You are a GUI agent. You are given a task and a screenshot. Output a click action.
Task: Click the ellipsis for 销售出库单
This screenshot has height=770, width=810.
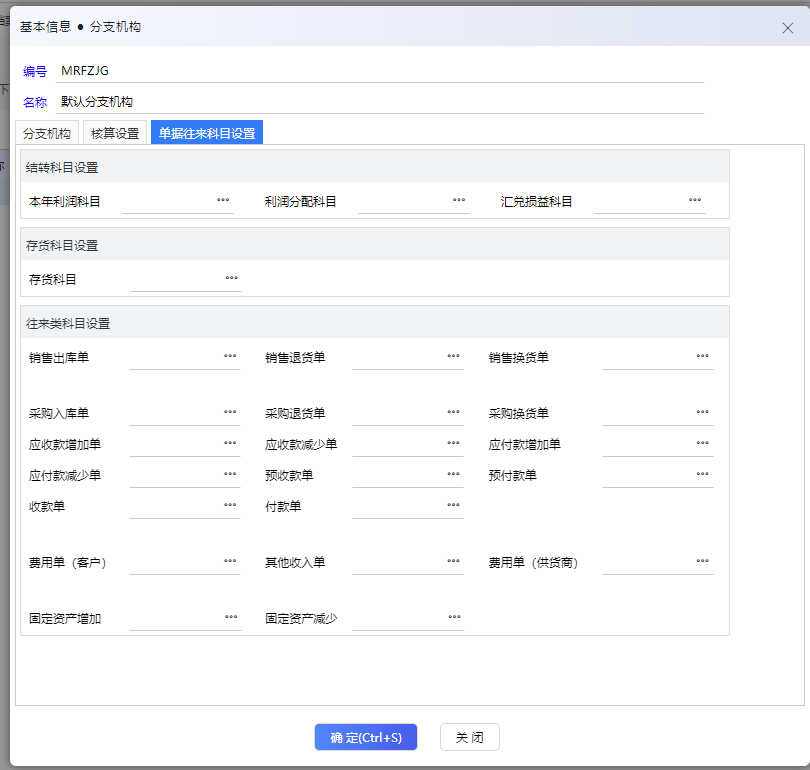pos(230,356)
